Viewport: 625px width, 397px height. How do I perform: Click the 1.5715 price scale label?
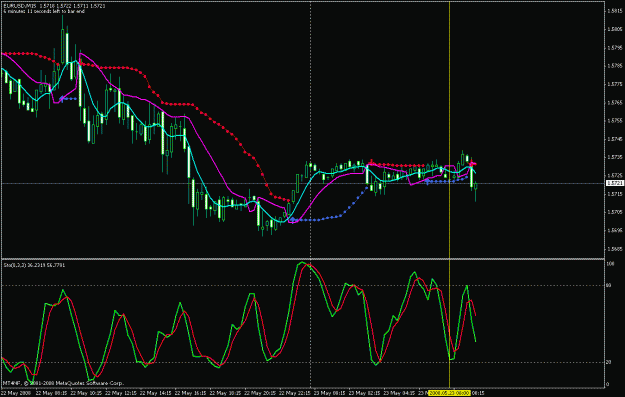(x=615, y=194)
